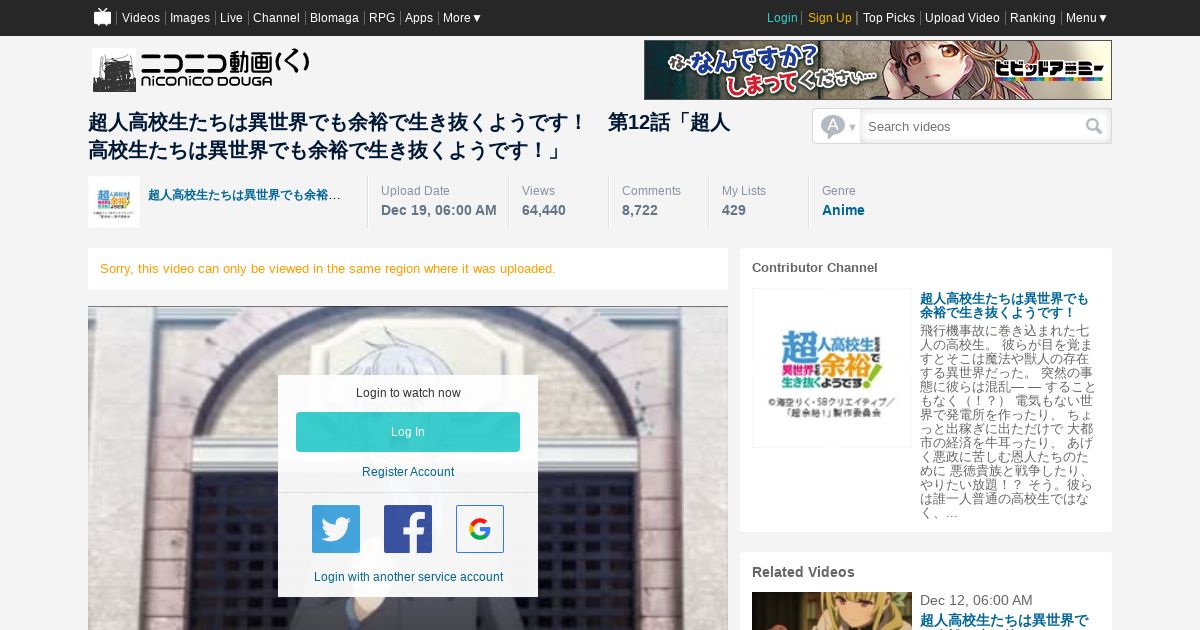Open the Contributor Channel title link

coord(1004,306)
